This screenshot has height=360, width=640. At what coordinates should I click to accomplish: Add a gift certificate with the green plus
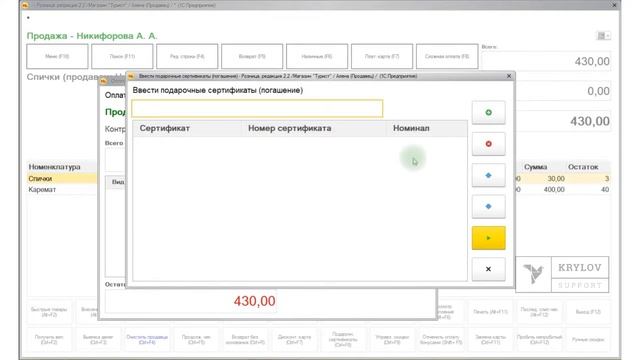pos(489,112)
